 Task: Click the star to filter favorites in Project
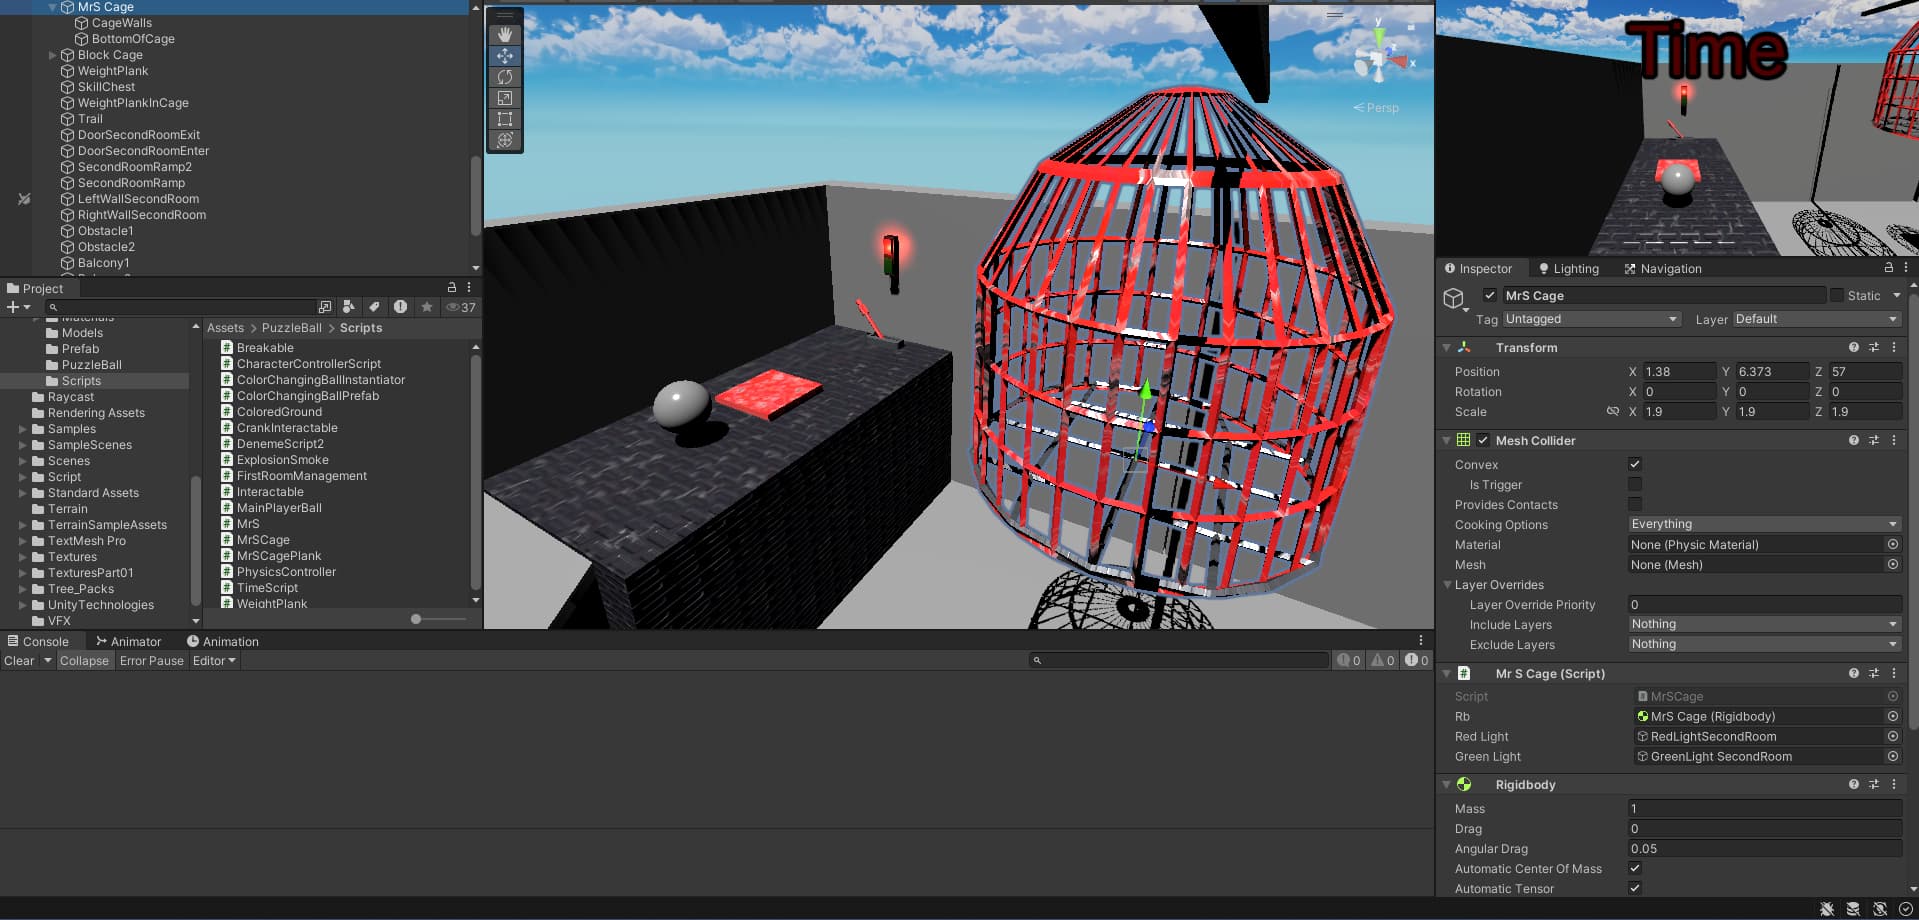pyautogui.click(x=427, y=307)
